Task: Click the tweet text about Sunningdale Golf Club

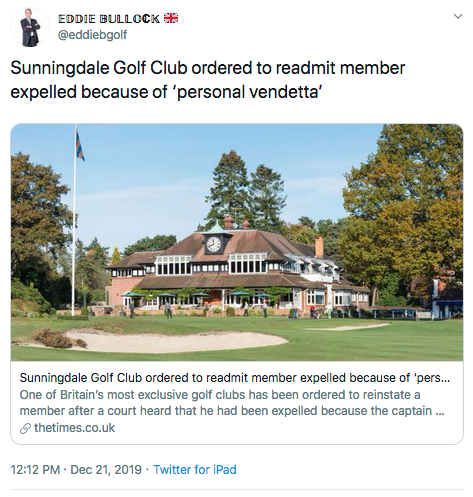Action: pyautogui.click(x=208, y=80)
